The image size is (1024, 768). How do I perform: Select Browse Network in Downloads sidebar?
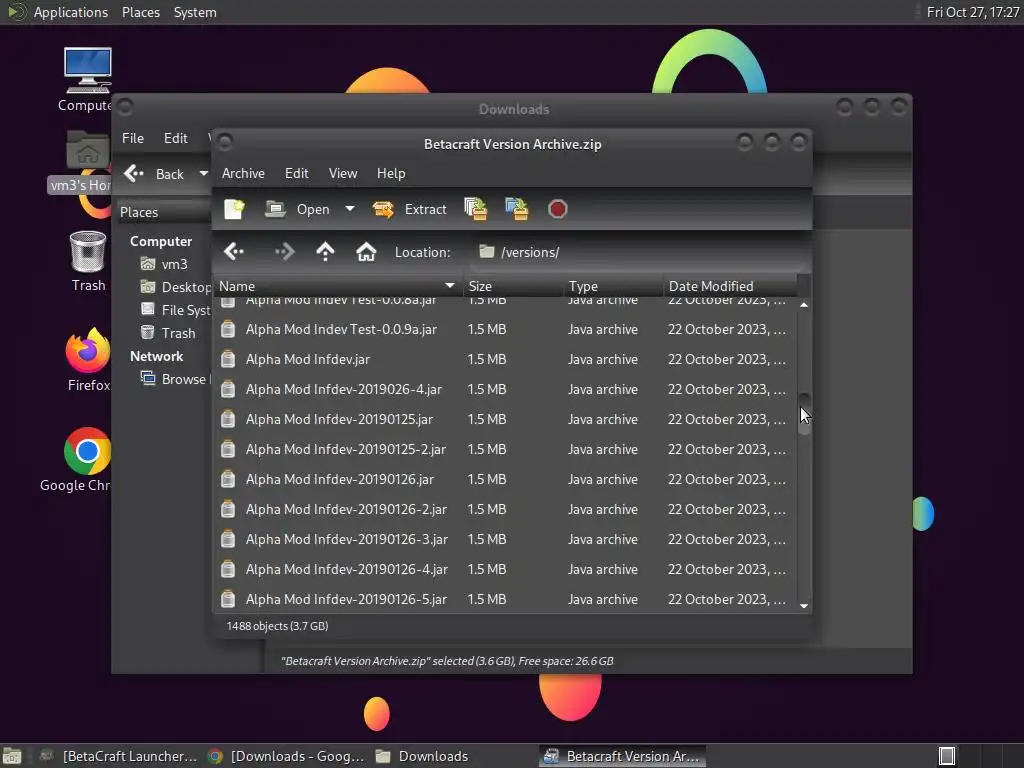point(176,379)
